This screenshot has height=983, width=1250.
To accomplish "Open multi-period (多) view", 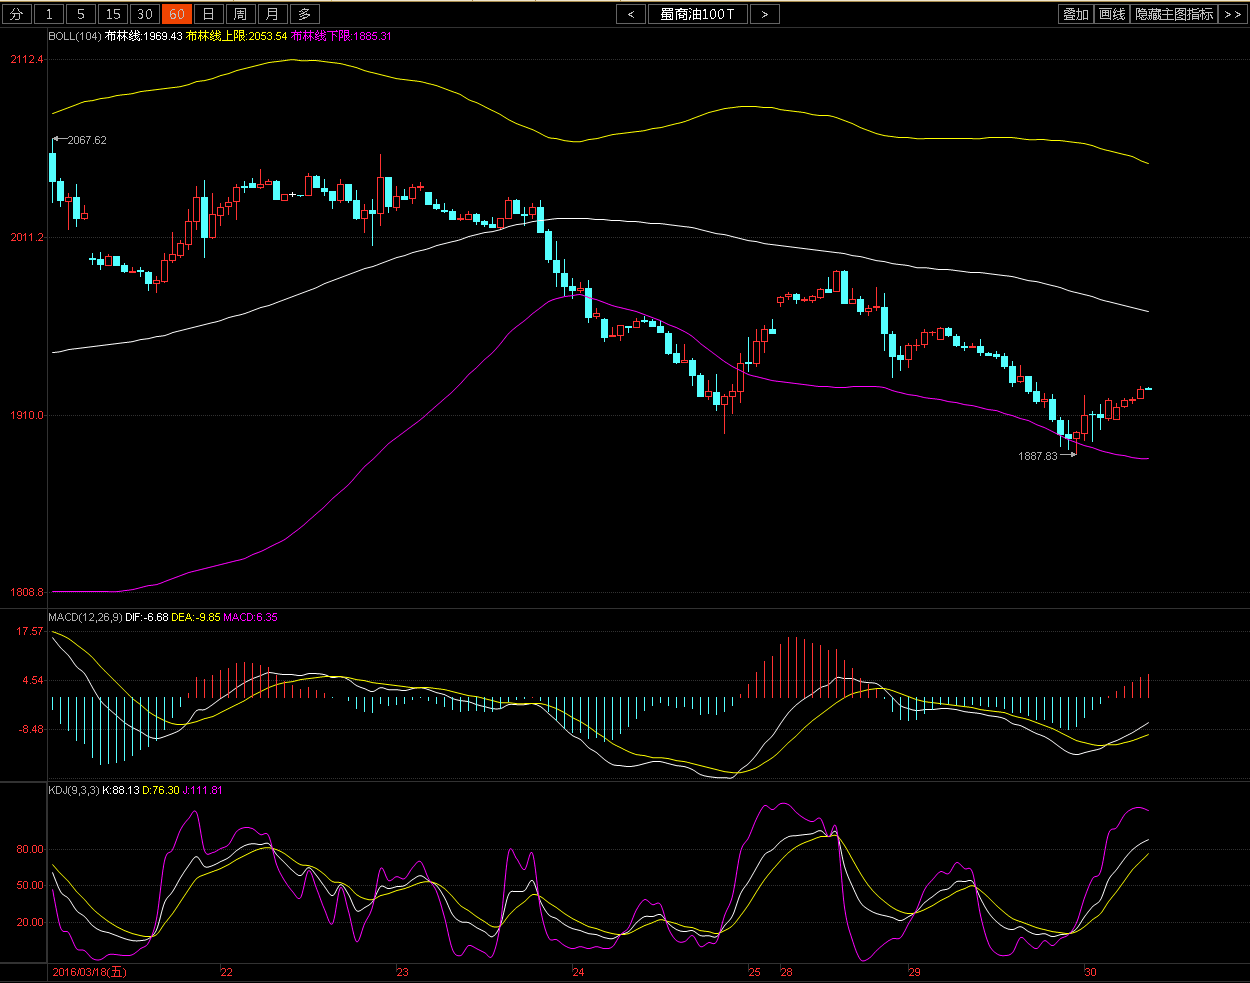I will coord(304,14).
